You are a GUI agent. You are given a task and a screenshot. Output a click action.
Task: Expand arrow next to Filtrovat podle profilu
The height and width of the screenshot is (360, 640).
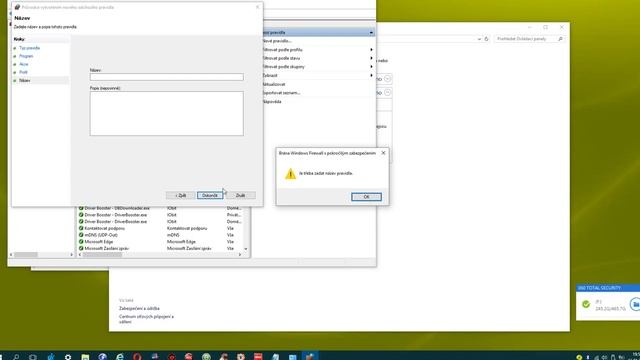371,49
